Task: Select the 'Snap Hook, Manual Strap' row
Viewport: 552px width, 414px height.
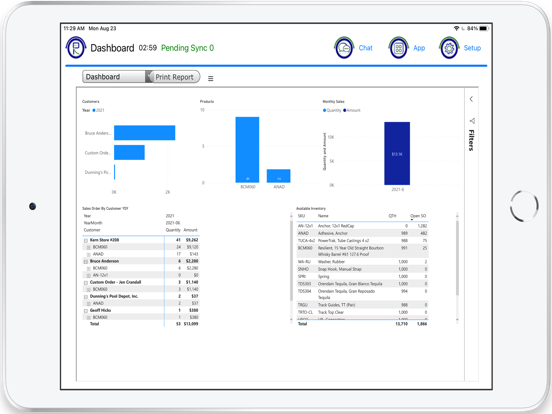Action: [x=362, y=269]
